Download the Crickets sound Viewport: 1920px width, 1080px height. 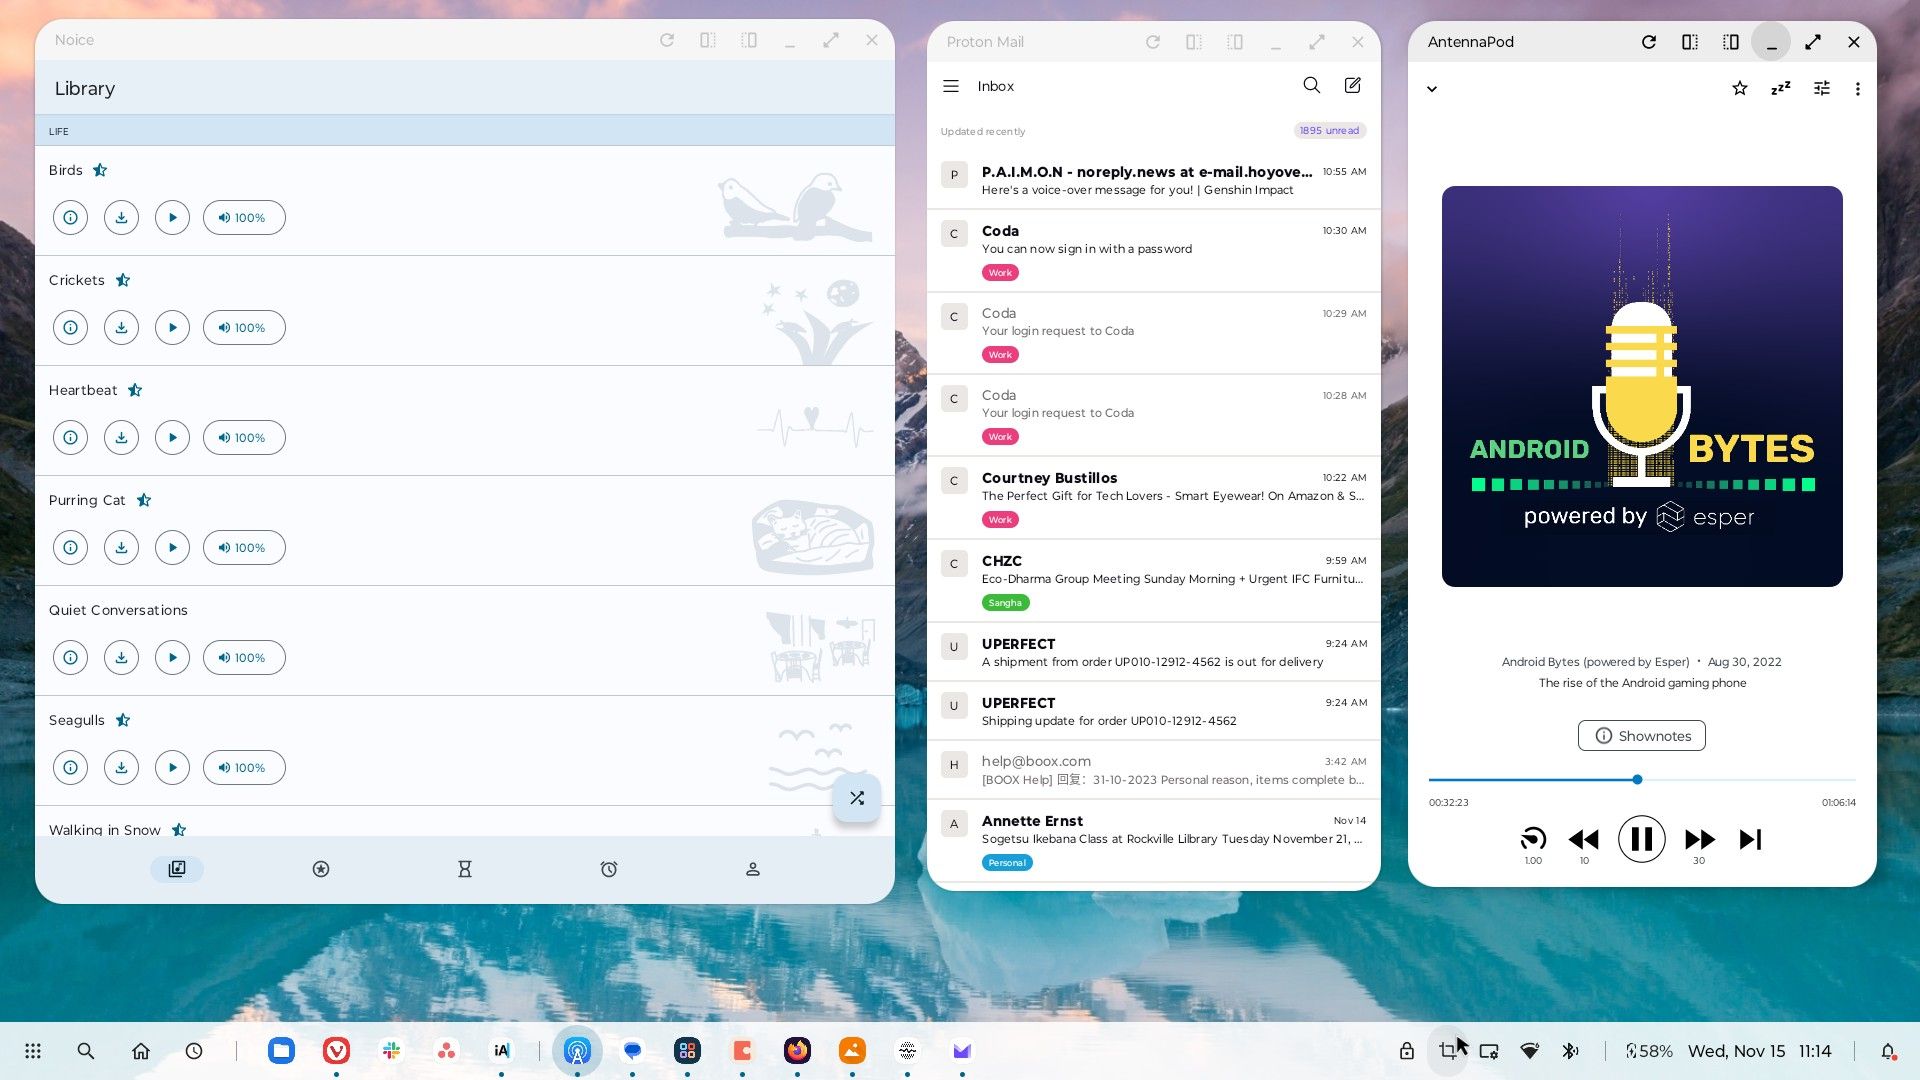121,328
